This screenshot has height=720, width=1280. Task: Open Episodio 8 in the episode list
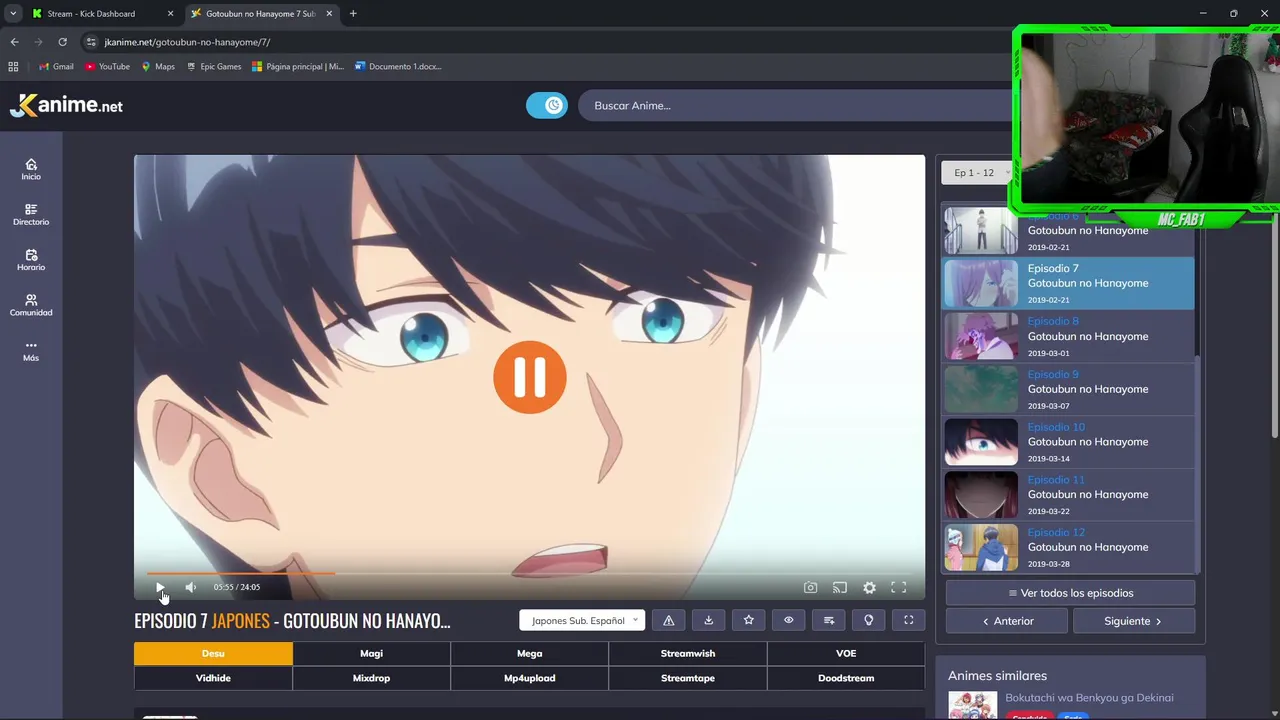tap(1068, 336)
